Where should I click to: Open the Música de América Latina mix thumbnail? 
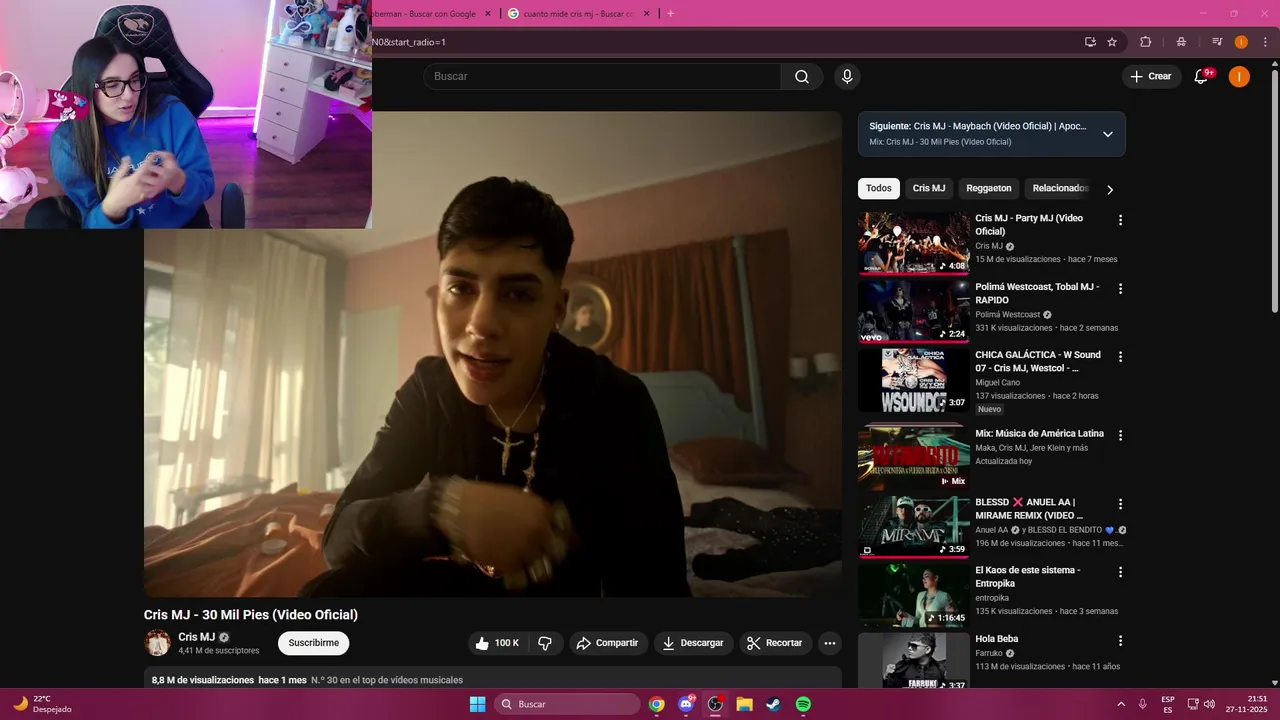pyautogui.click(x=914, y=458)
